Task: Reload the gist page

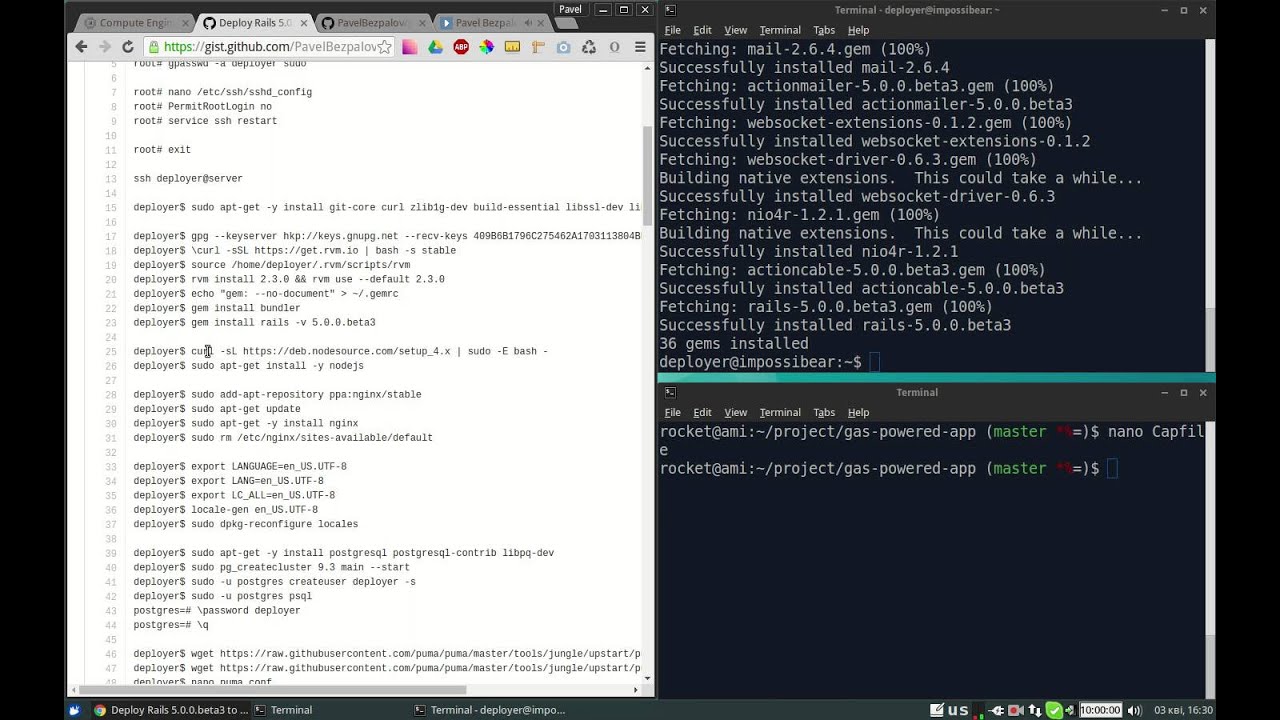Action: pyautogui.click(x=128, y=47)
